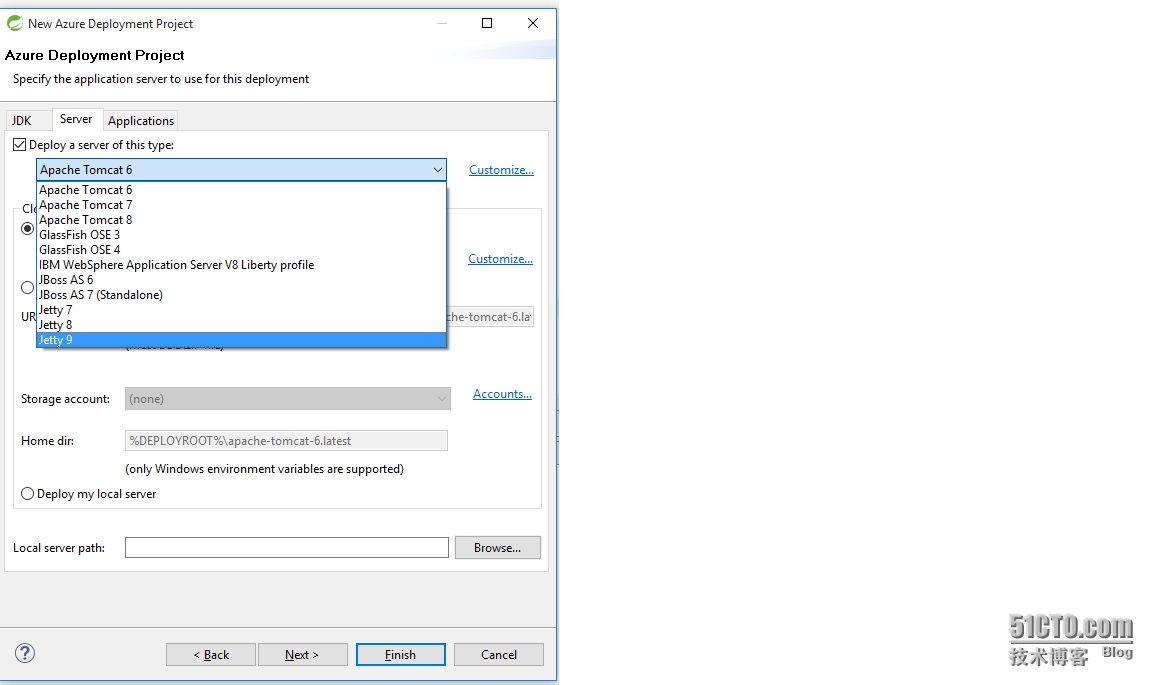Cancel the deployment project wizard

pyautogui.click(x=499, y=654)
